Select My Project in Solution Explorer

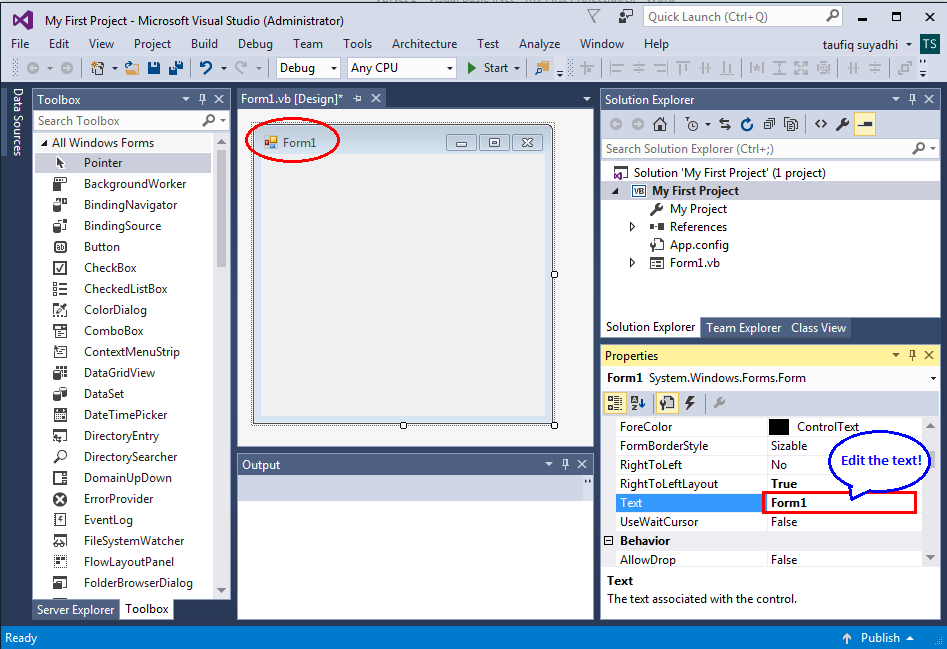(x=698, y=209)
